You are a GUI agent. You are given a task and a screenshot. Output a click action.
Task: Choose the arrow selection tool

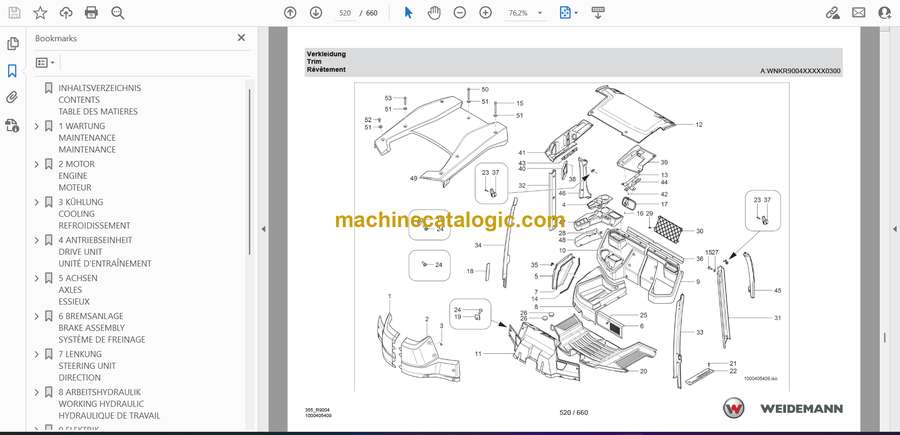(408, 13)
